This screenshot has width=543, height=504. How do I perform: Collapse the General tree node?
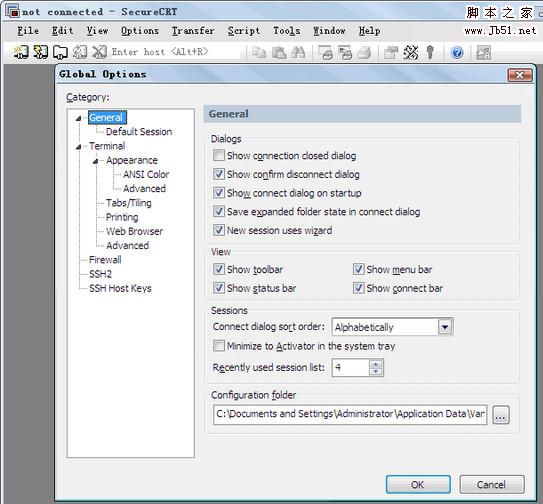[79, 118]
